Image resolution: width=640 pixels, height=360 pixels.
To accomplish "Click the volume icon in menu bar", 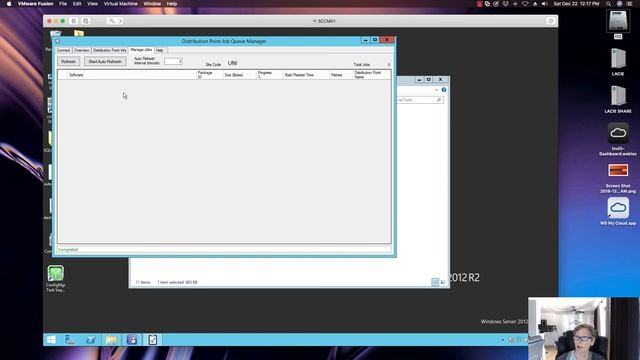I will (544, 4).
